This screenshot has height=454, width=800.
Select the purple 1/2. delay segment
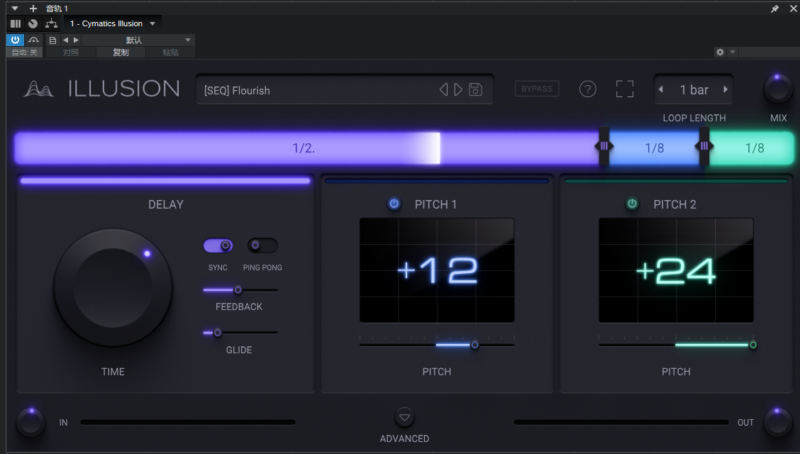point(306,148)
